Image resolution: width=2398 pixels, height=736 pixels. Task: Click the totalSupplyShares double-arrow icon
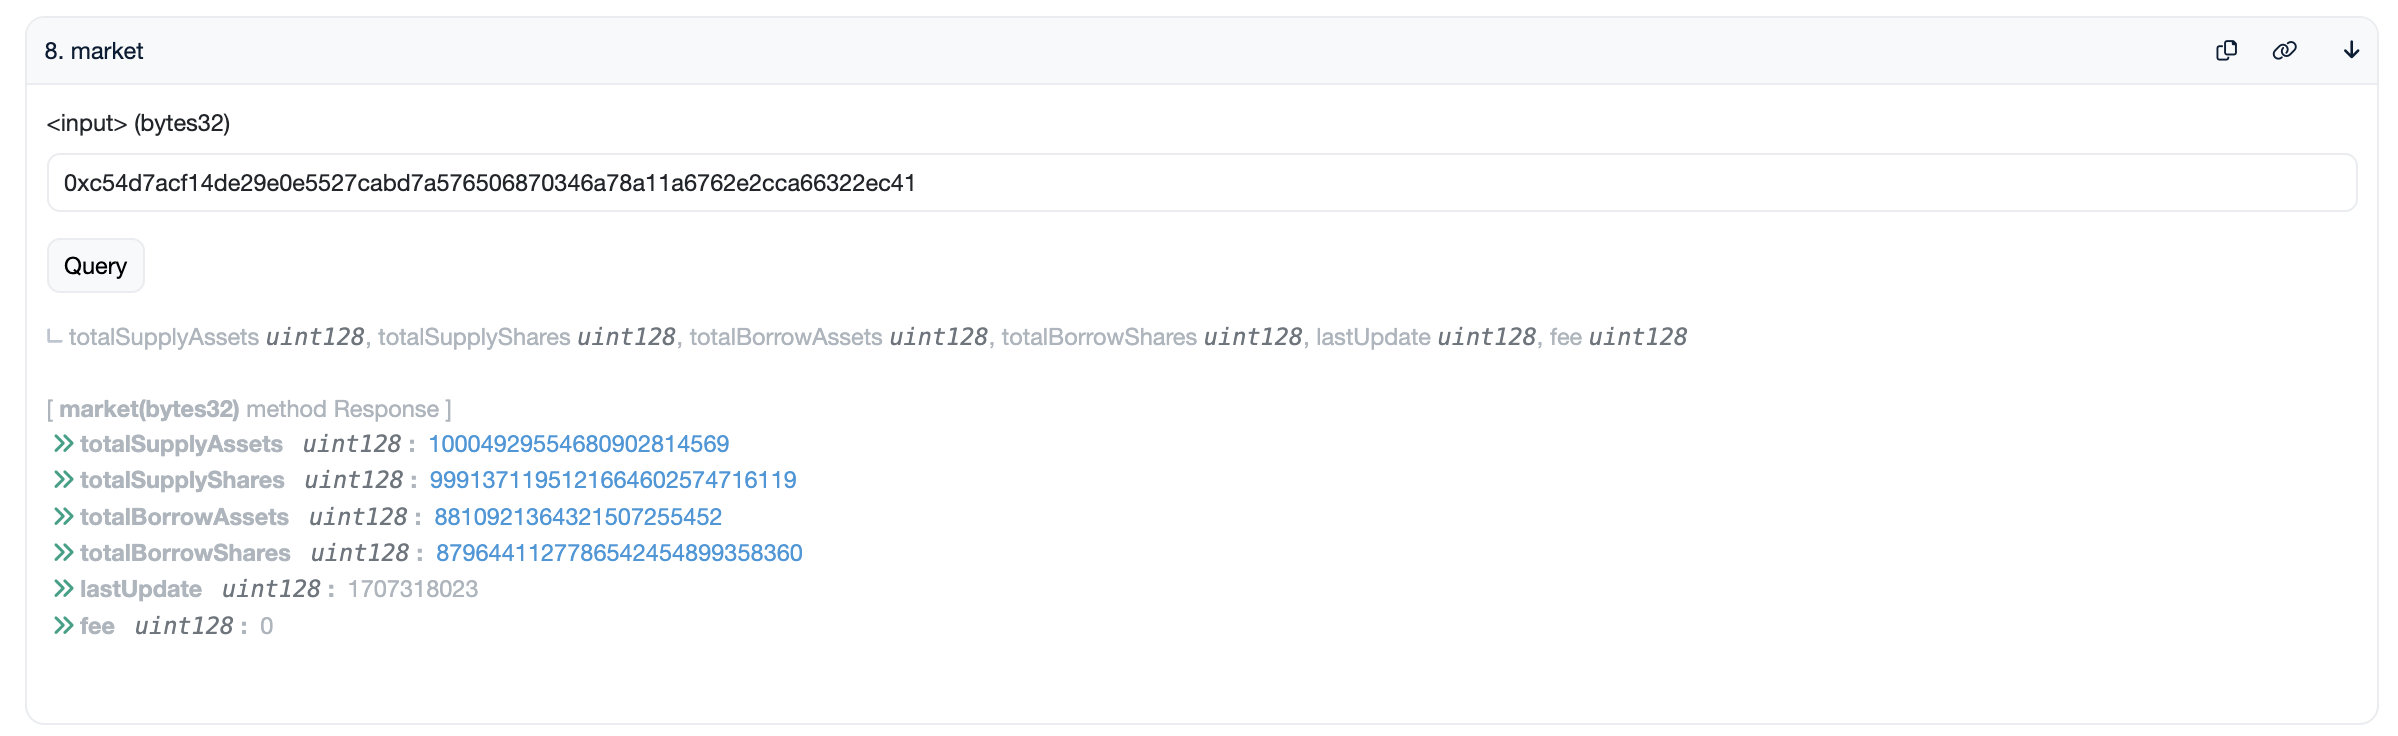pyautogui.click(x=64, y=480)
